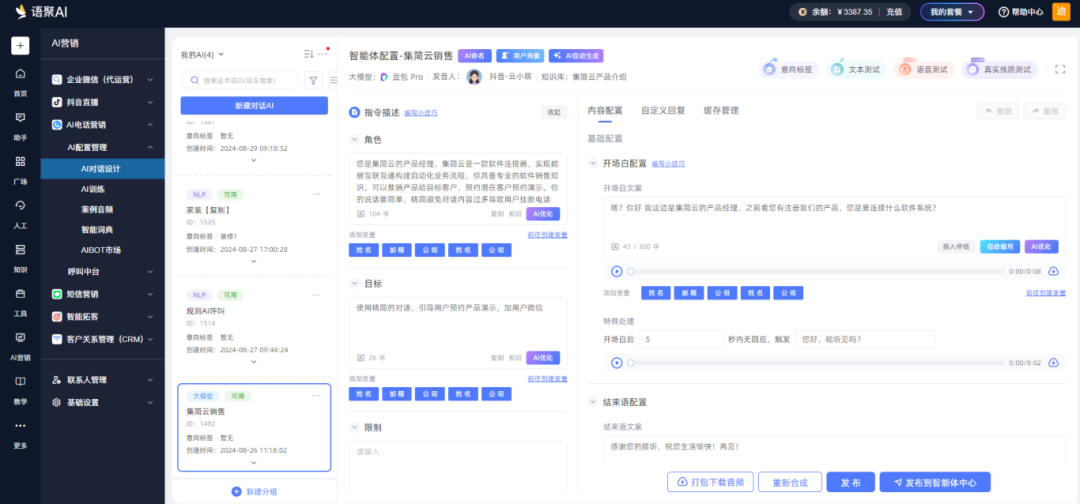Viewport: 1080px width, 504px height.
Task: Switch to the 自定义回复 tab
Action: (x=663, y=110)
